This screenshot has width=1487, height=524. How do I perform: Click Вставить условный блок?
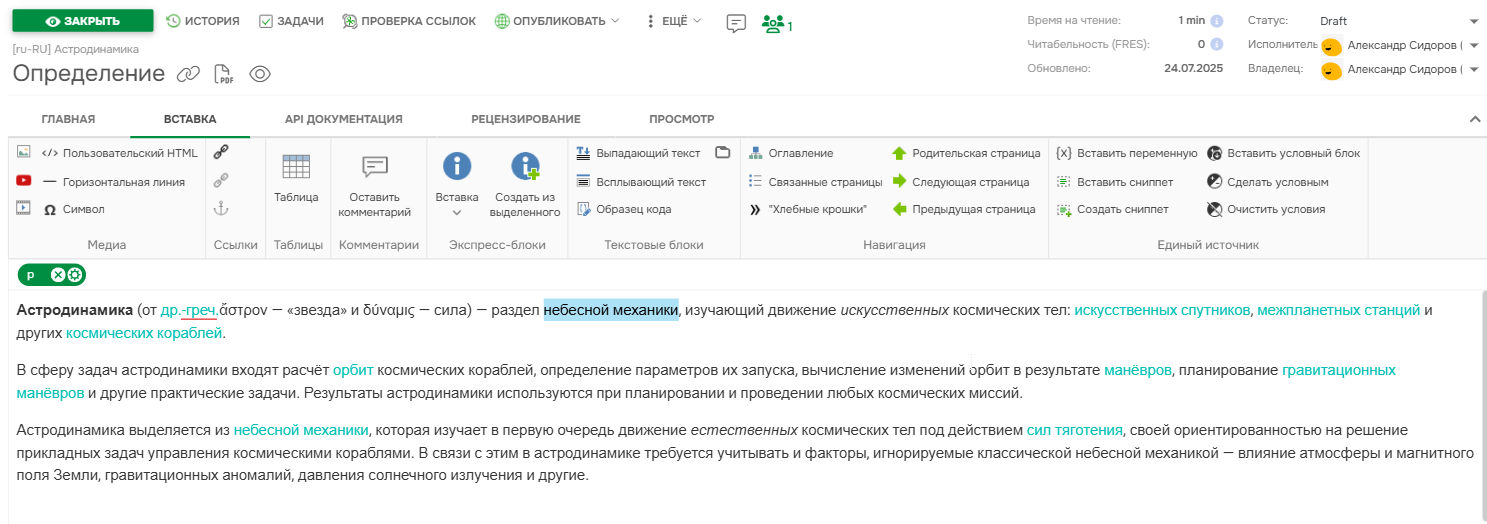pos(1284,153)
